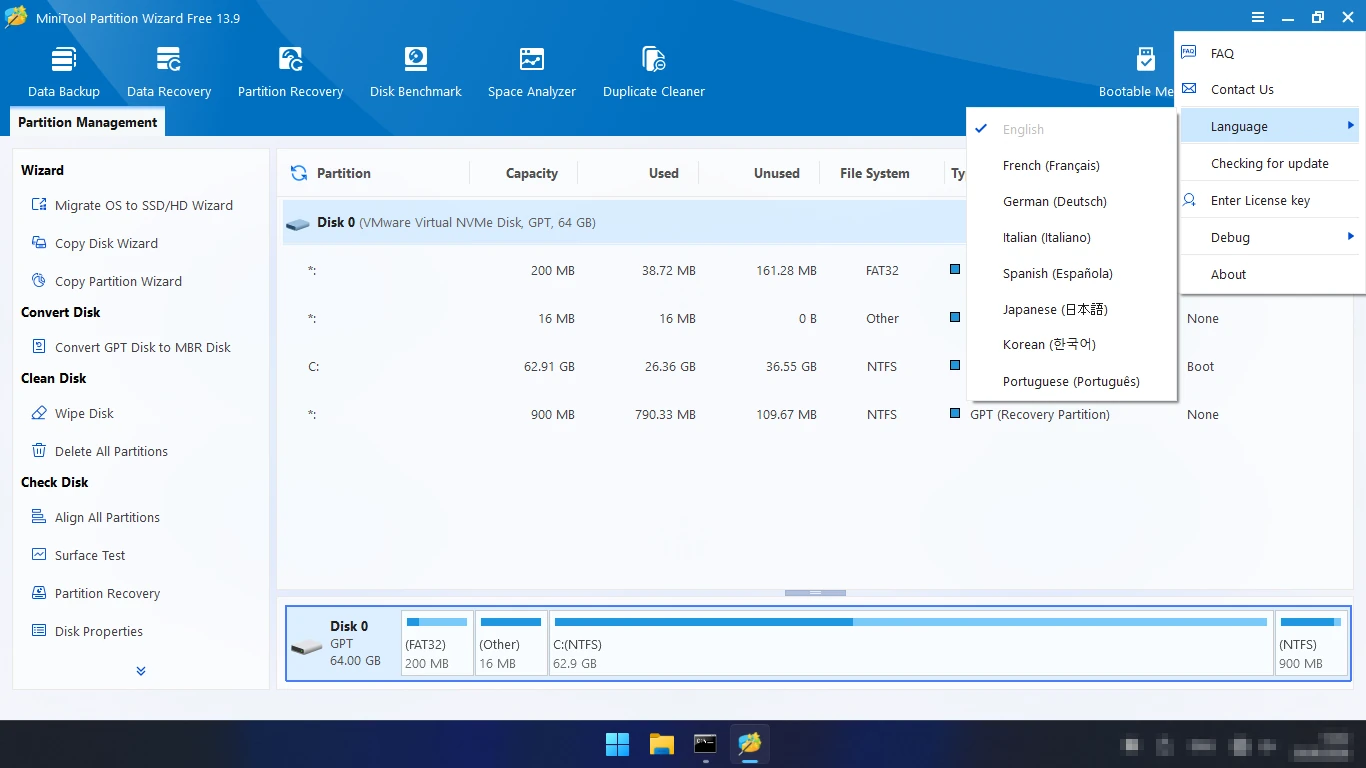Image resolution: width=1366 pixels, height=768 pixels.
Task: Start the Disk Benchmark tool
Action: point(416,72)
